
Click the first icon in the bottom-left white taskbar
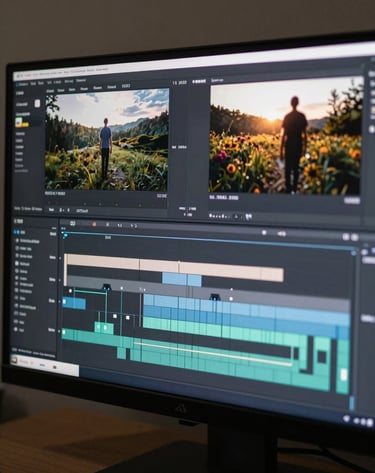pyautogui.click(x=14, y=359)
